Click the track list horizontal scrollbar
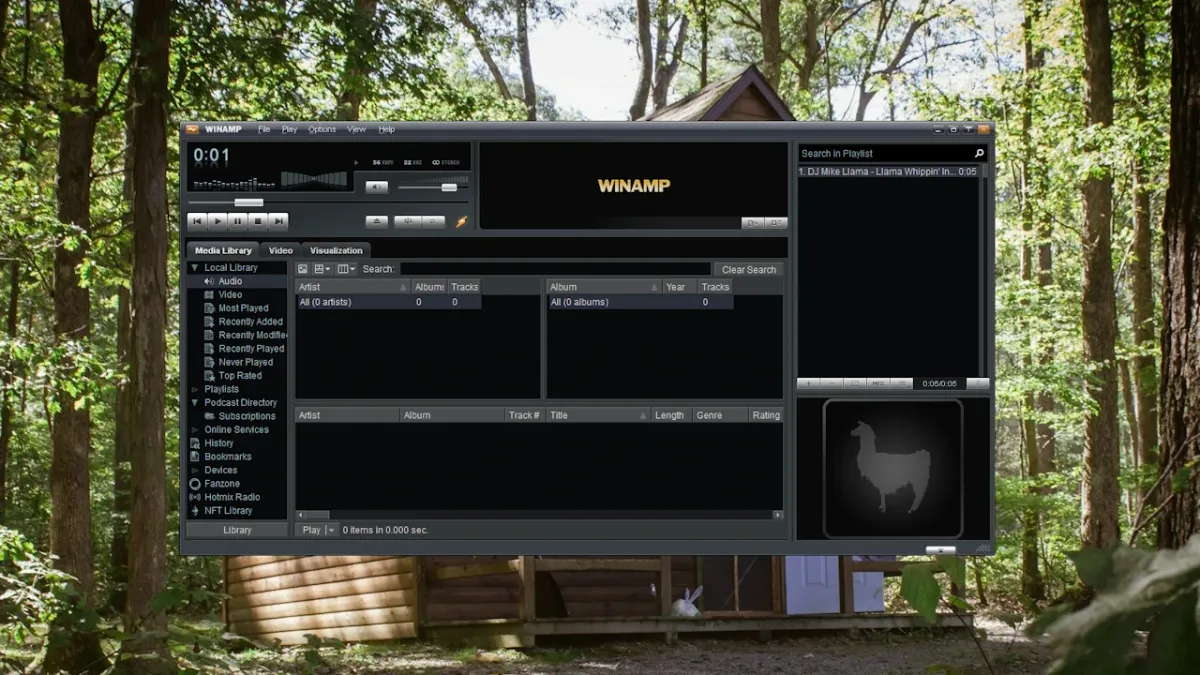Screen dimensions: 1200x675 click(x=539, y=515)
